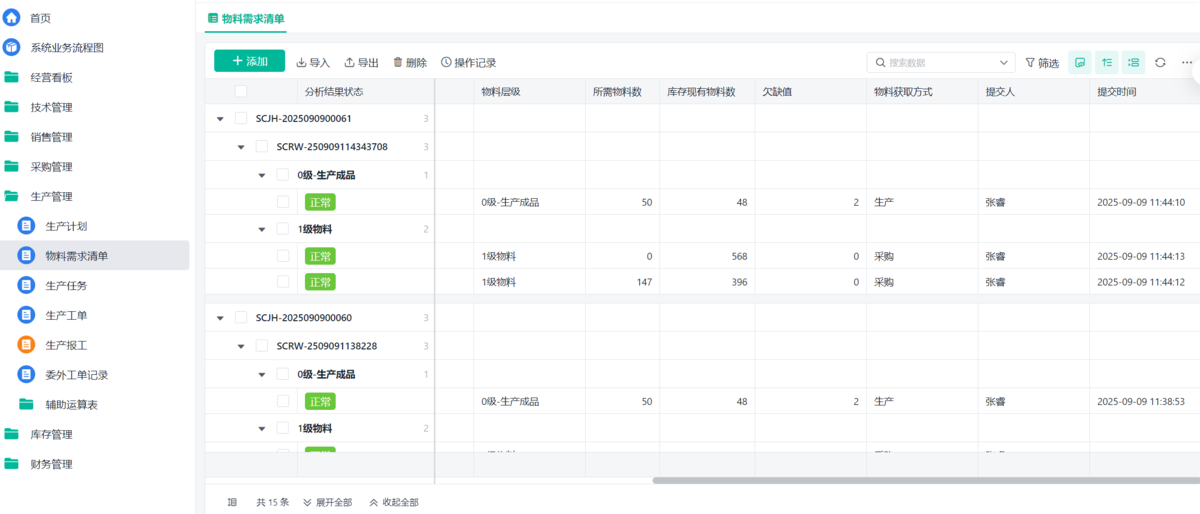Check the row with 11:44:13 timestamp
1200x514 pixels.
283,256
